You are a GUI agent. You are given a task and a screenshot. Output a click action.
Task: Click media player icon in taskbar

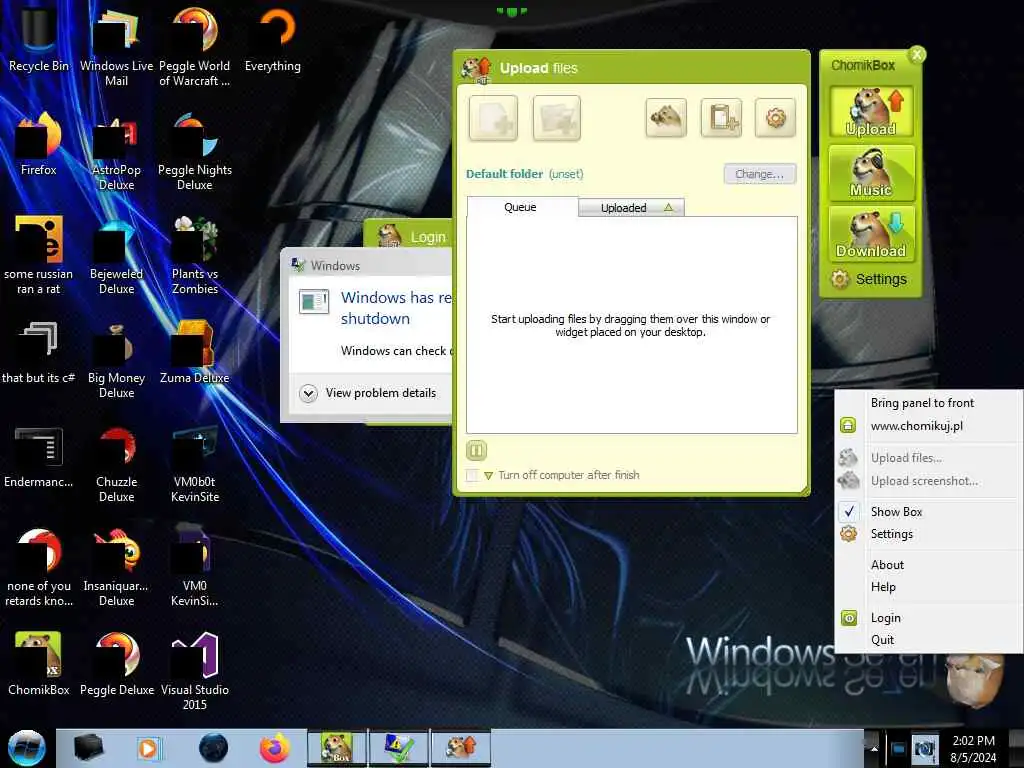(x=148, y=748)
